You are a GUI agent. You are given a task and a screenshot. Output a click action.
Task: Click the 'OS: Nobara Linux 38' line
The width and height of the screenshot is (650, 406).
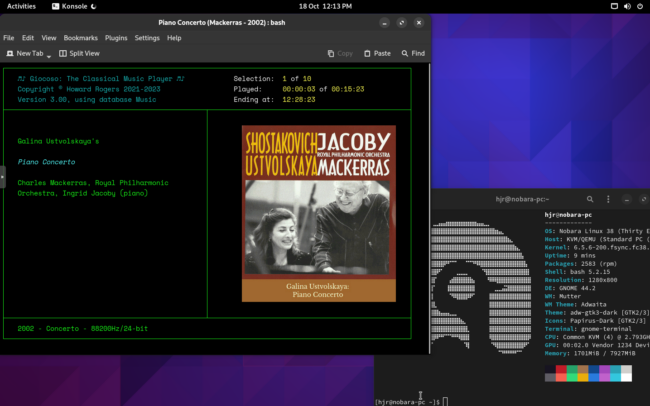tap(597, 231)
